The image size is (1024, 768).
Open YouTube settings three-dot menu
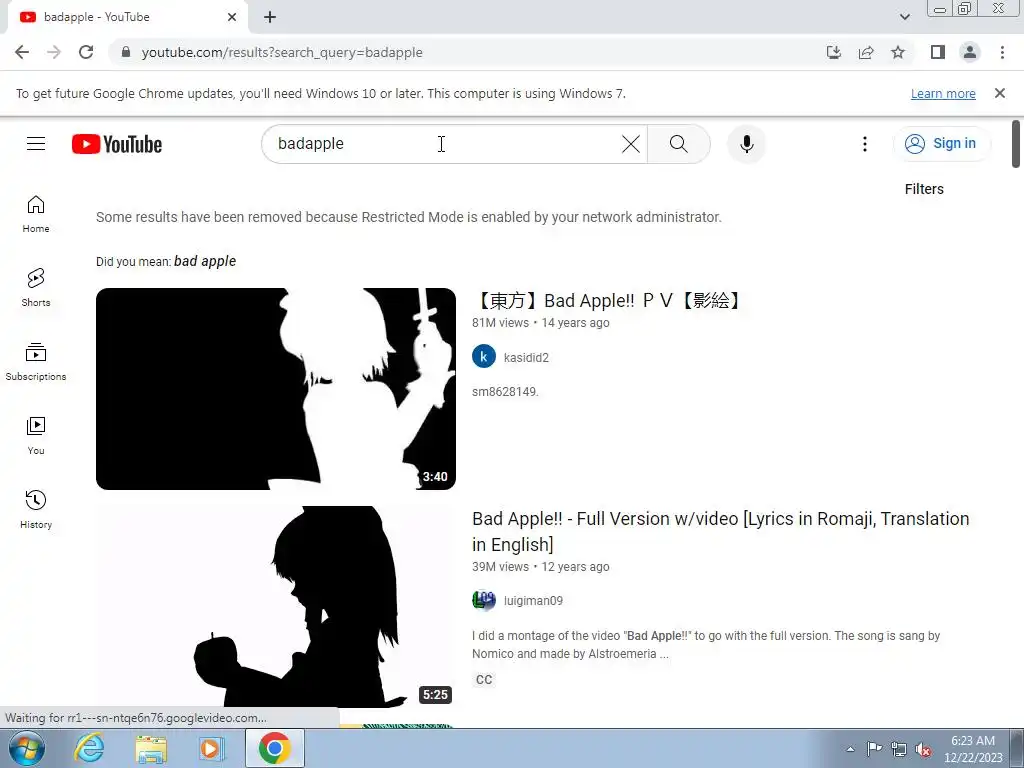865,144
